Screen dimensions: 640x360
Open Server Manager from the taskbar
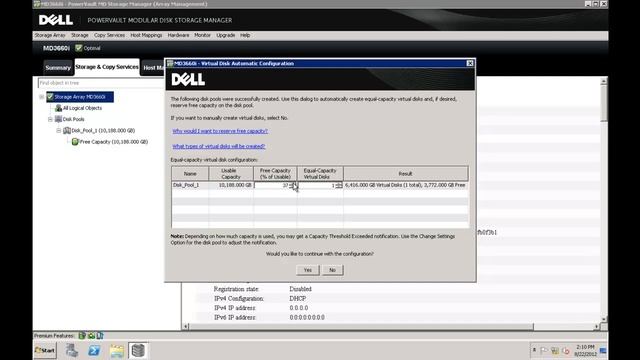click(x=72, y=350)
